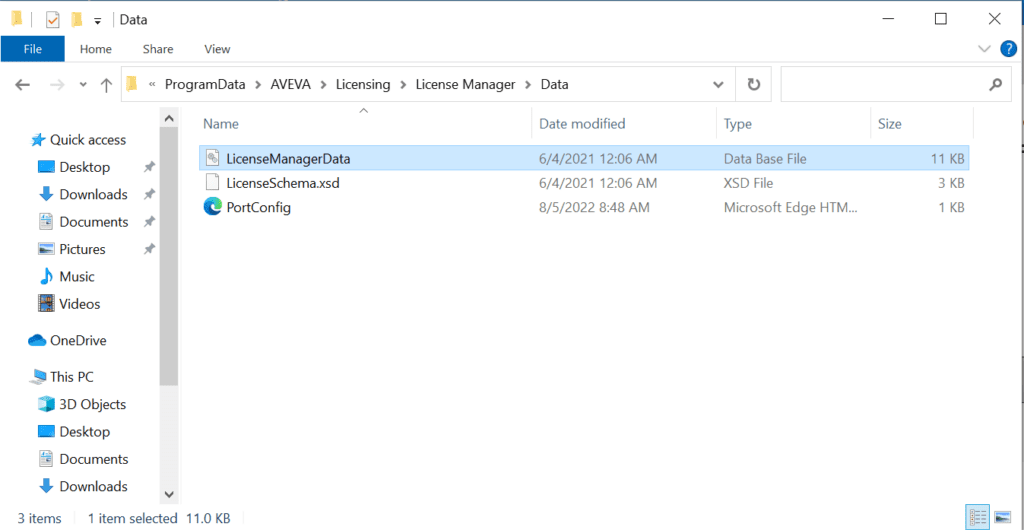Switch to the View ribbon tab

coord(217,49)
